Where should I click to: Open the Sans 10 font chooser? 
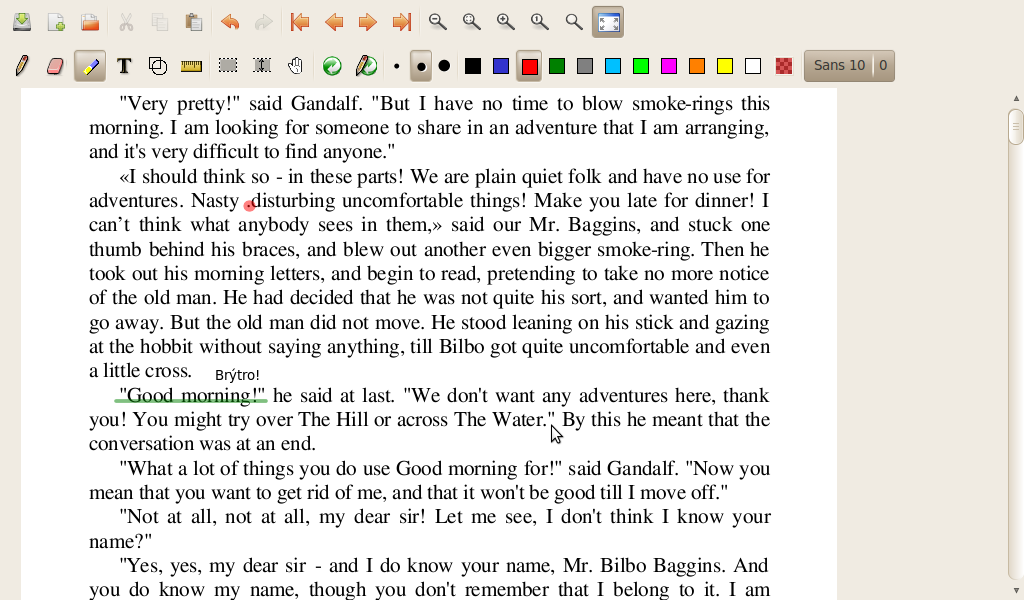(849, 66)
